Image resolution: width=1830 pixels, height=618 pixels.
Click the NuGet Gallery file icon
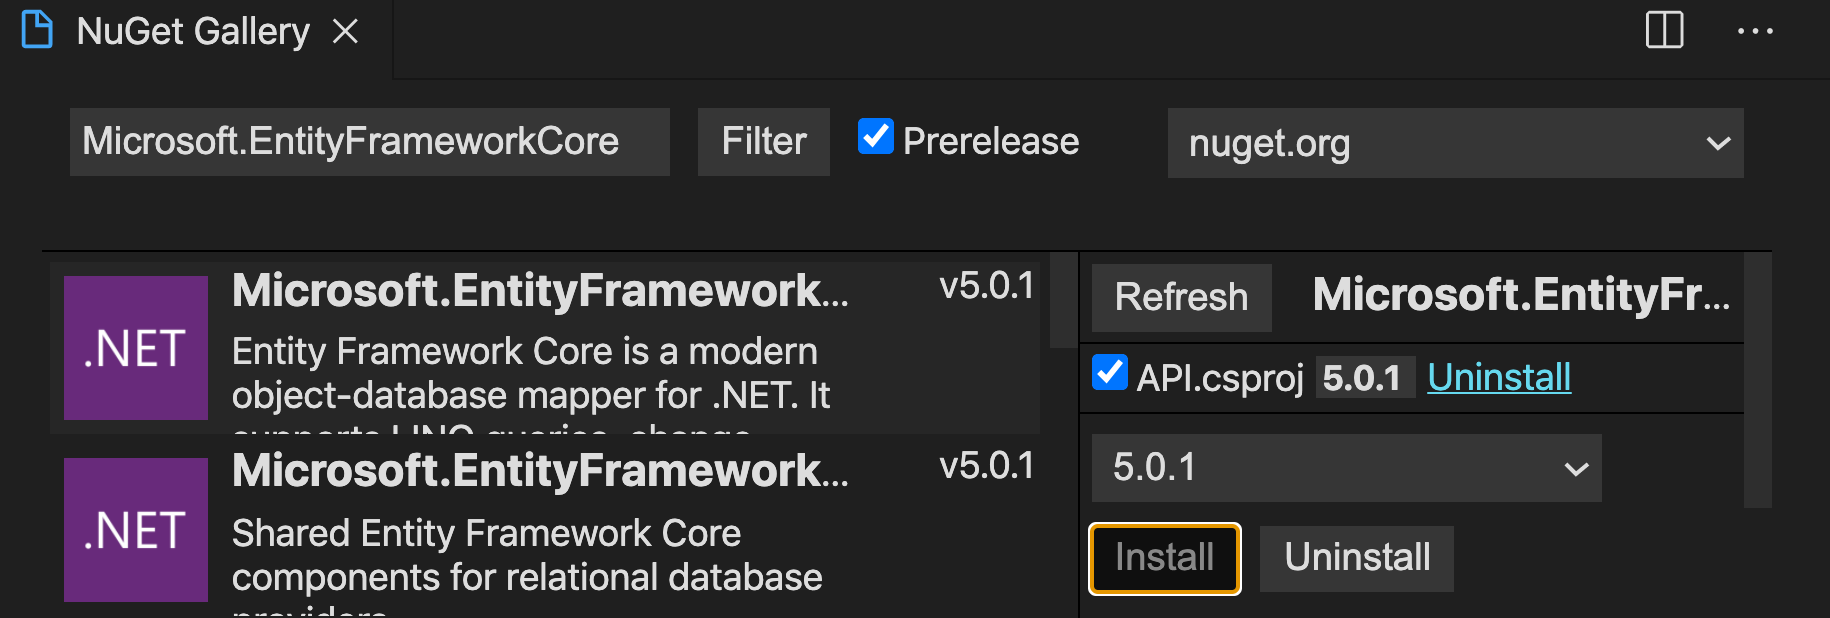click(37, 30)
